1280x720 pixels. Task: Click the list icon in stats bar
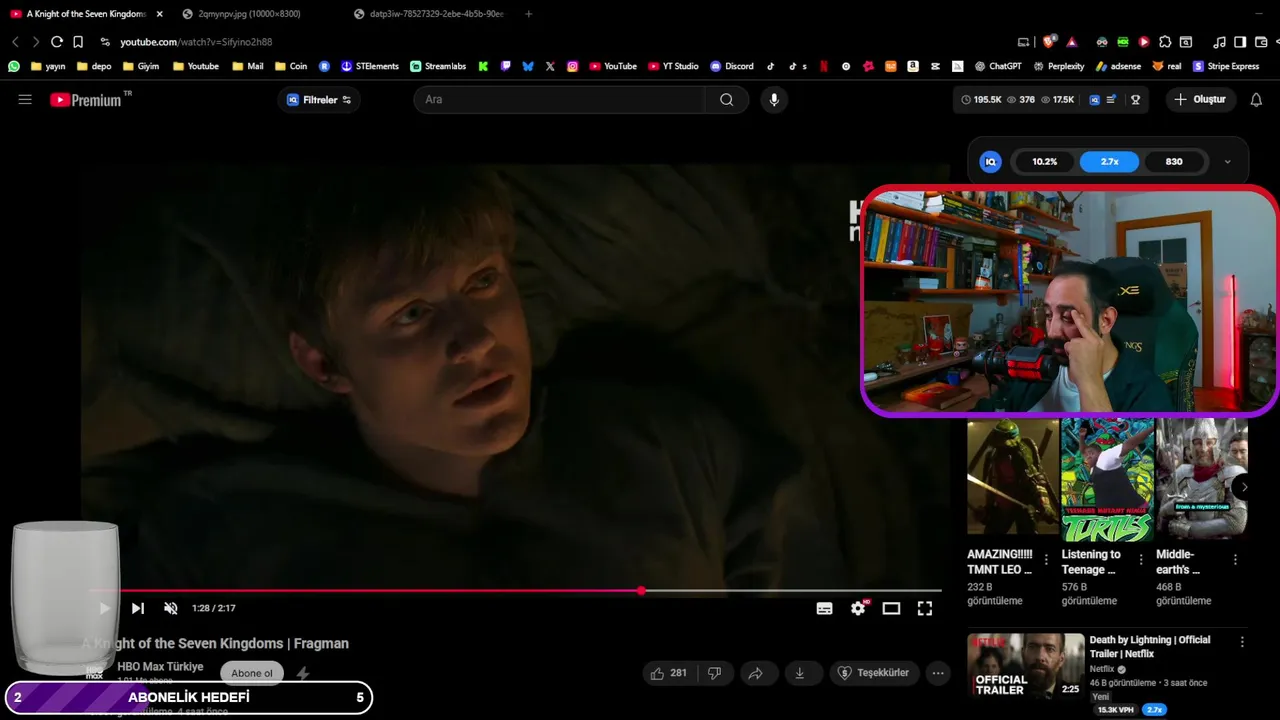point(1111,100)
